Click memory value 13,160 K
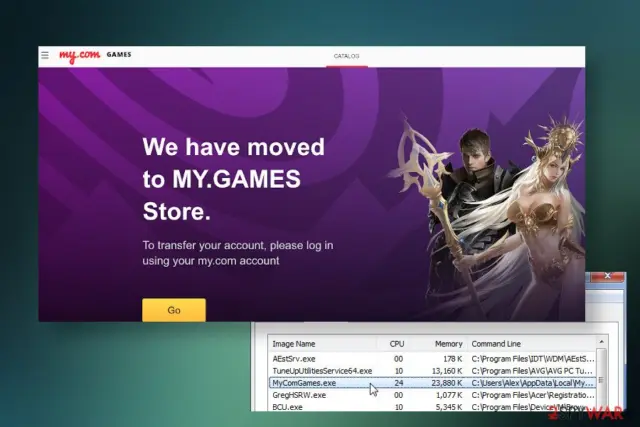This screenshot has height=427, width=640. coord(447,371)
